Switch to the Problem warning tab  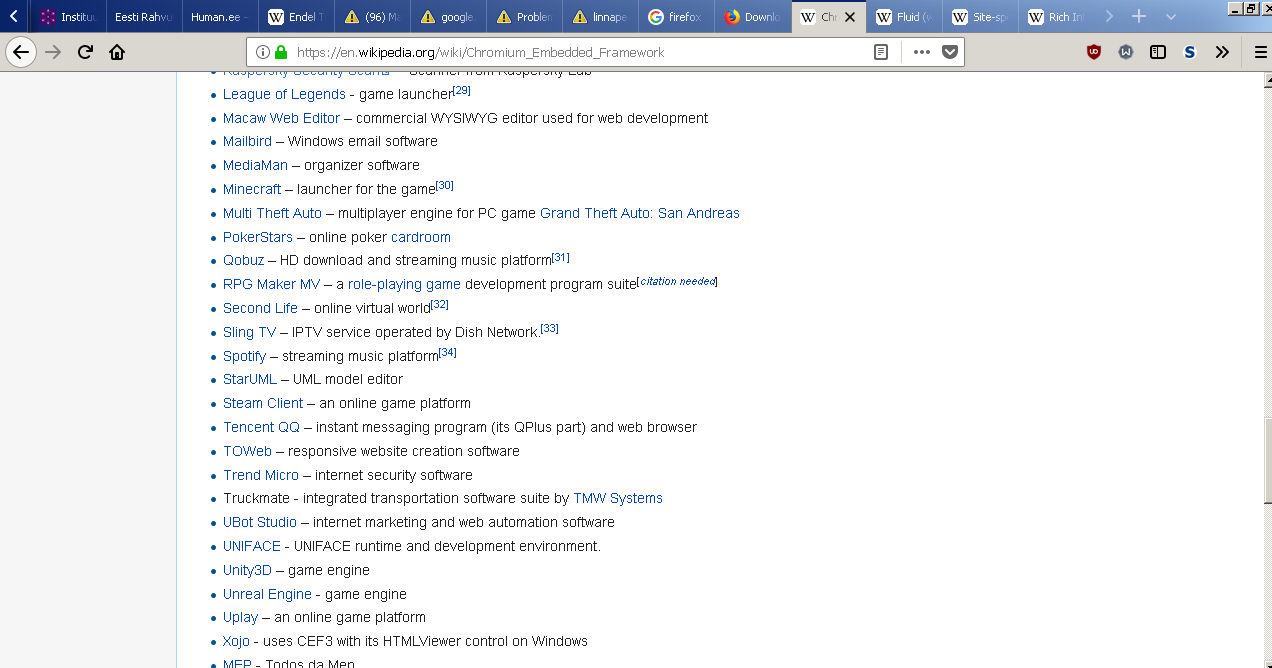click(x=524, y=17)
